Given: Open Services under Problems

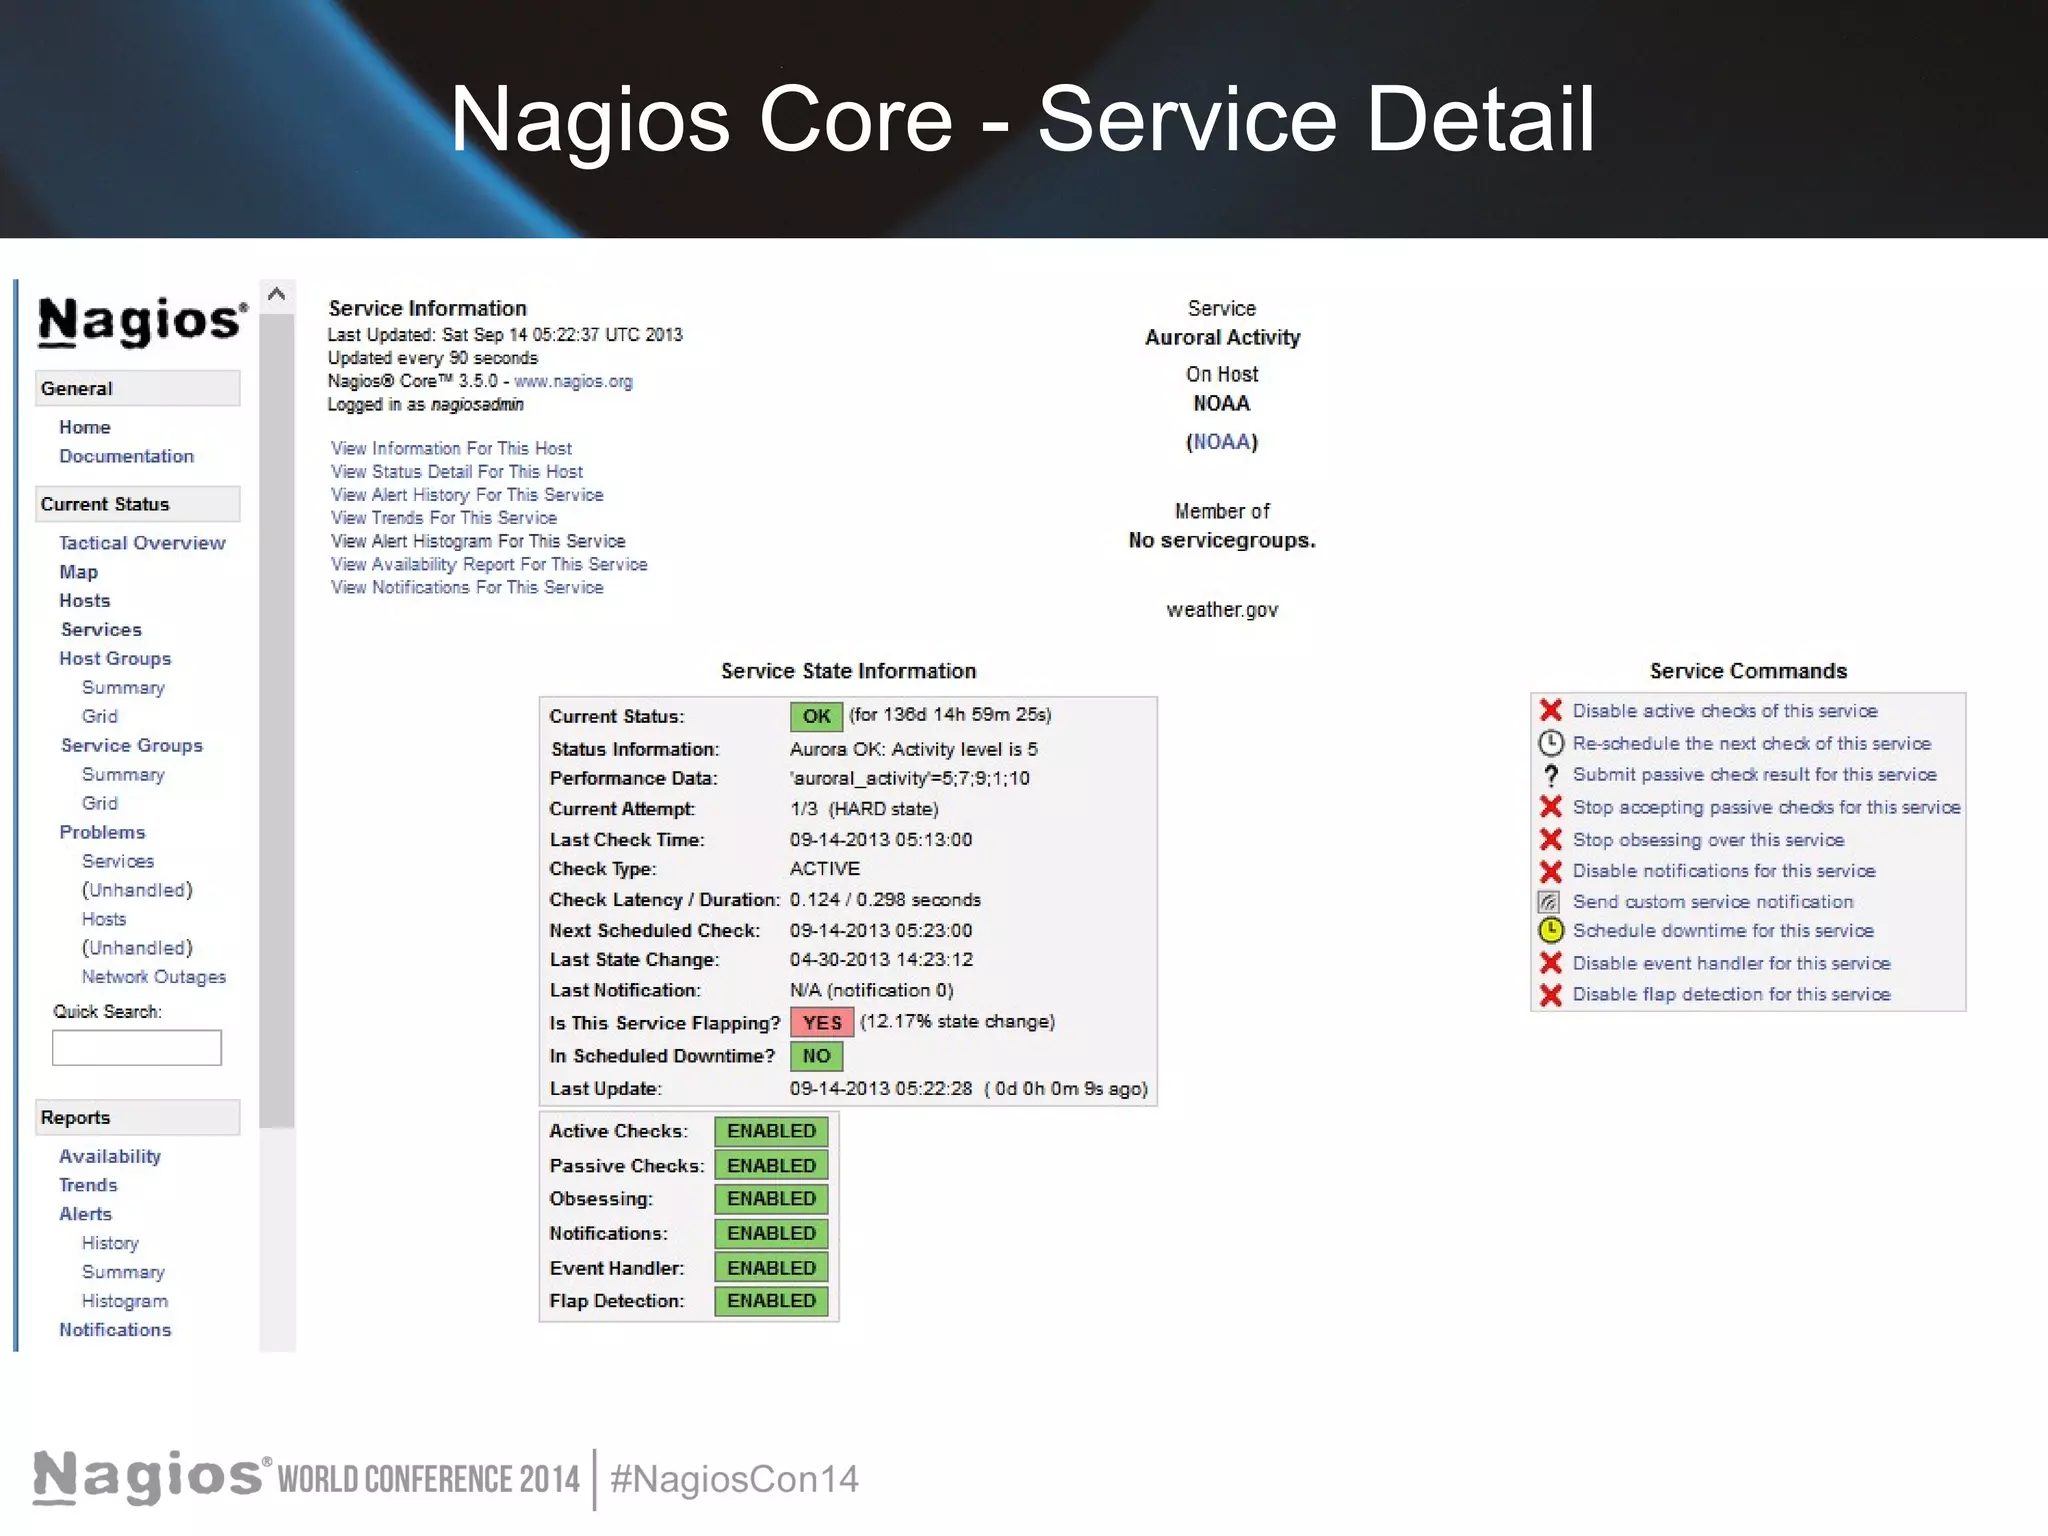Looking at the screenshot, I should [x=118, y=862].
